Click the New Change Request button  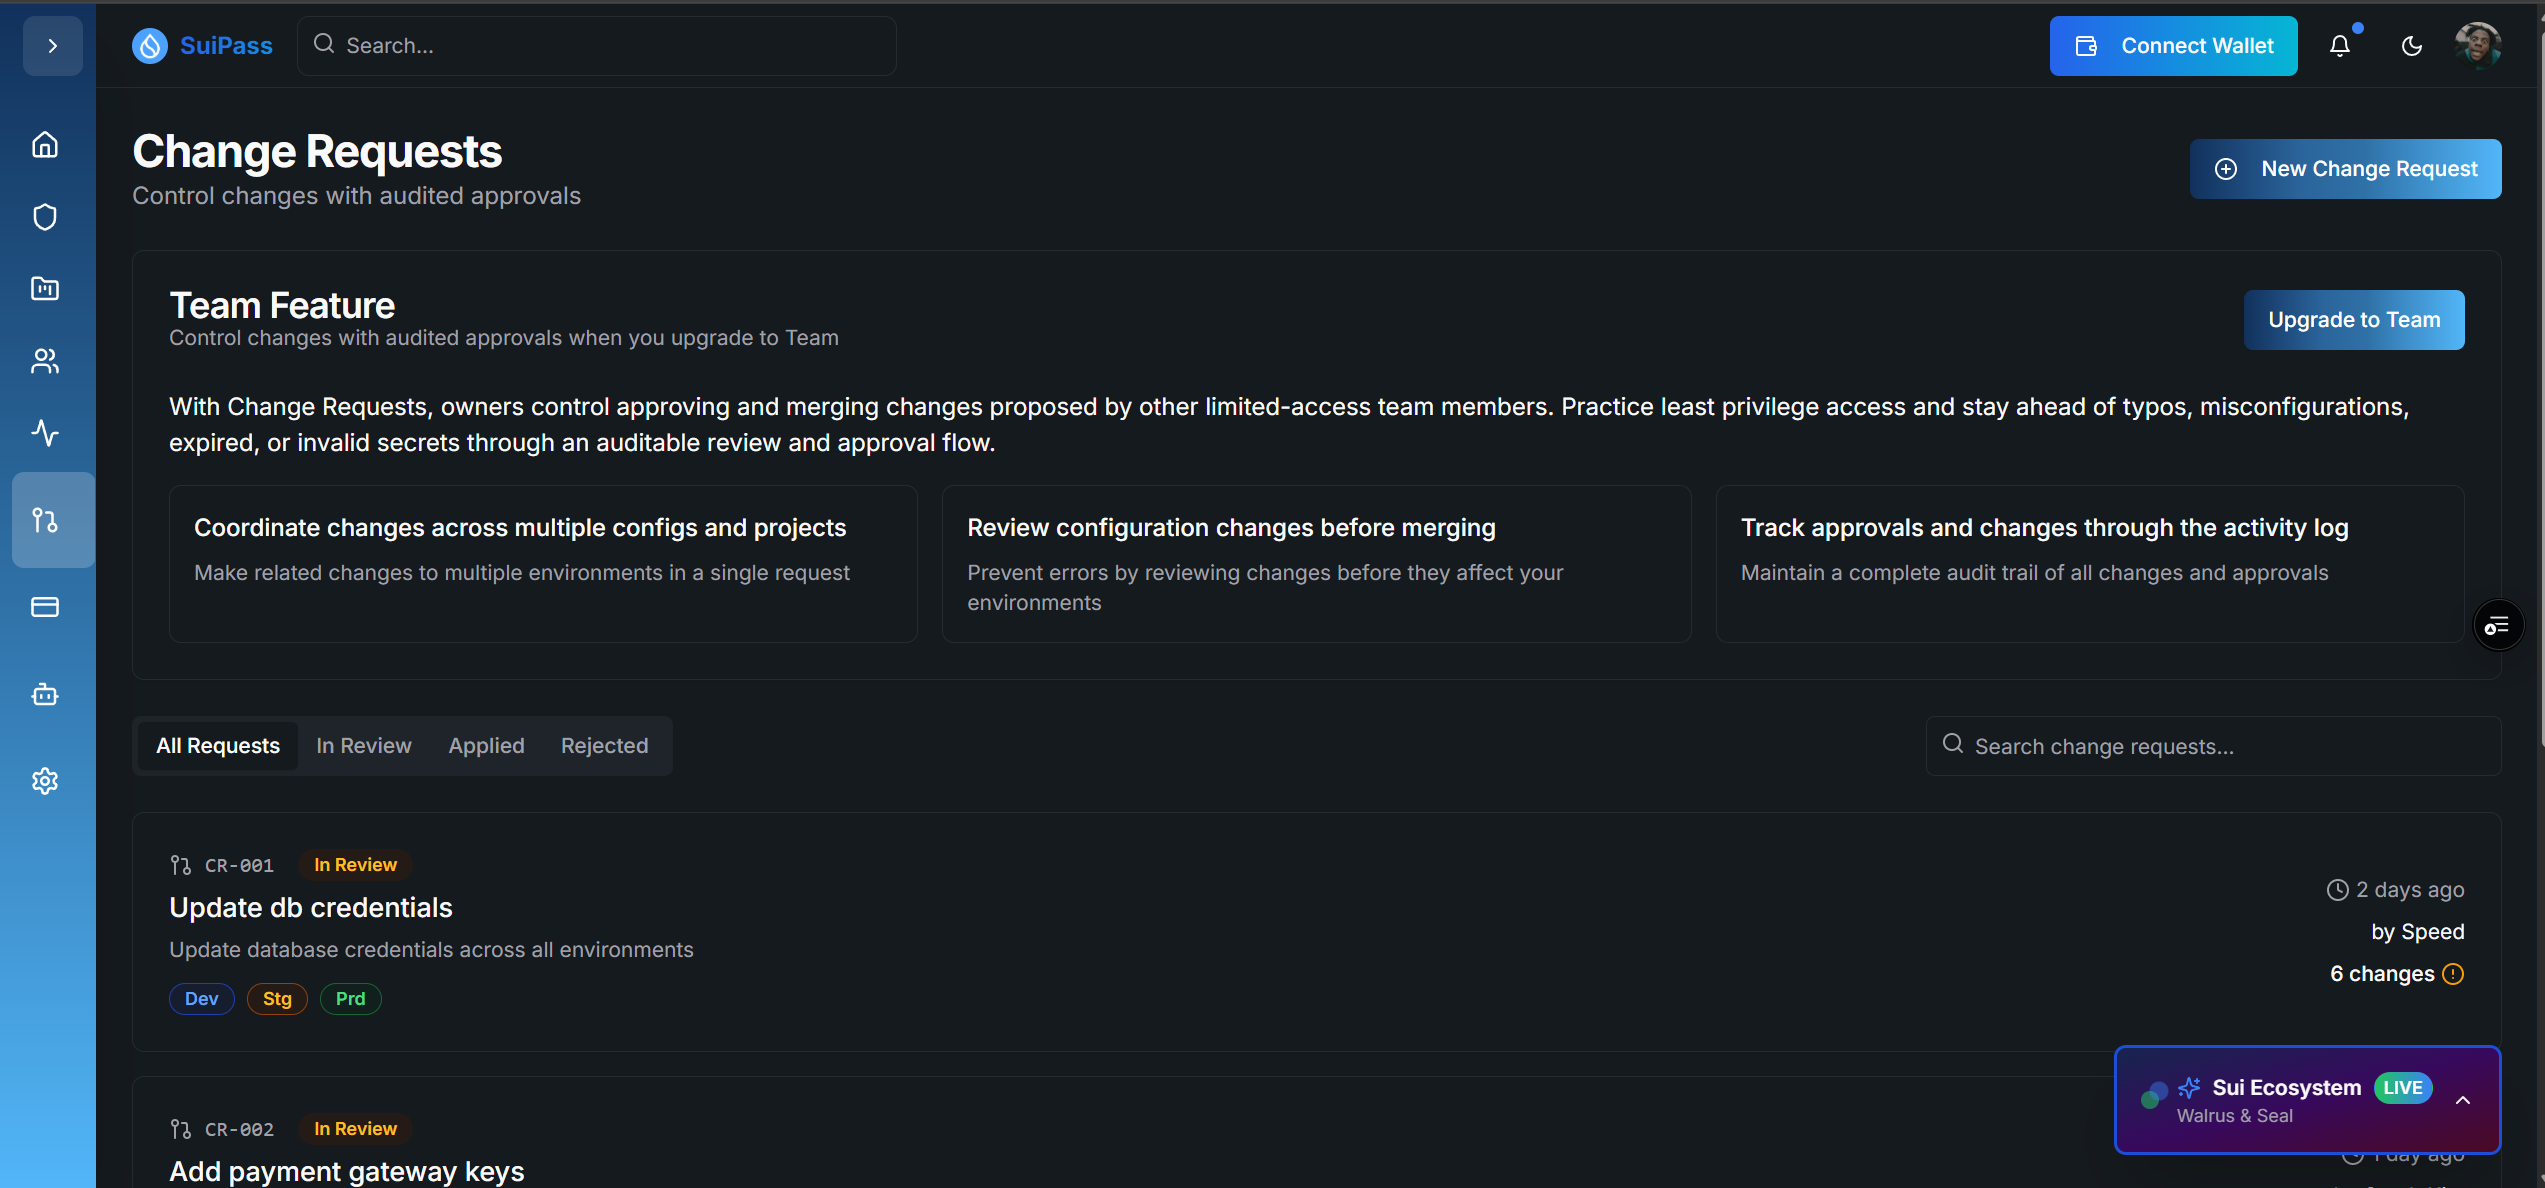(2345, 169)
